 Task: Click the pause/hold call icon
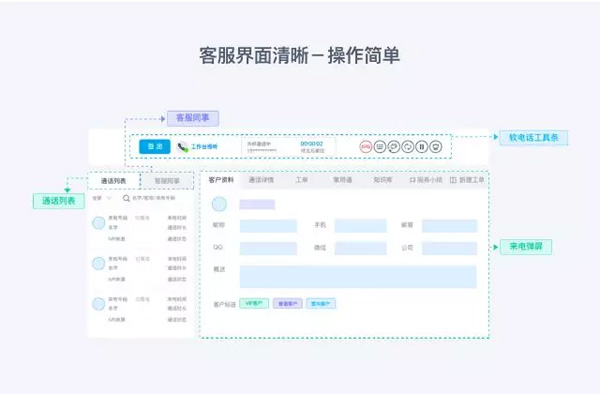(x=422, y=147)
